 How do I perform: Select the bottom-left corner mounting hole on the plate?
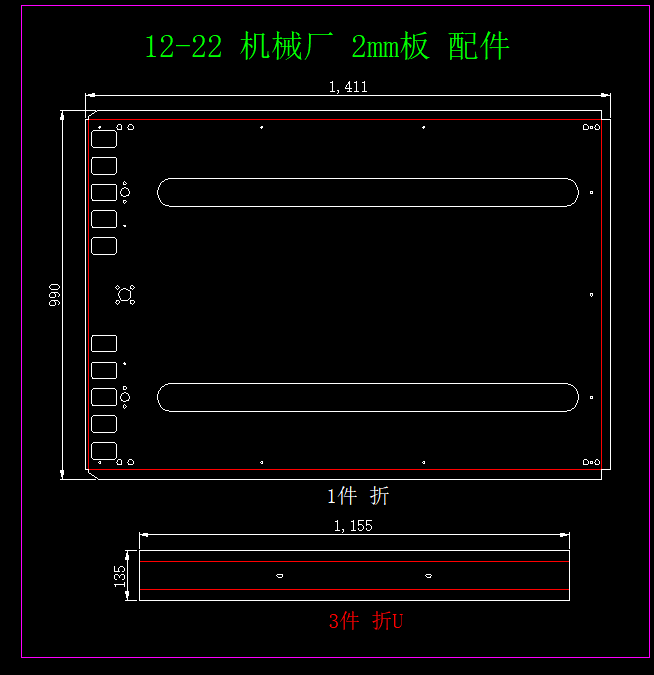(100, 463)
